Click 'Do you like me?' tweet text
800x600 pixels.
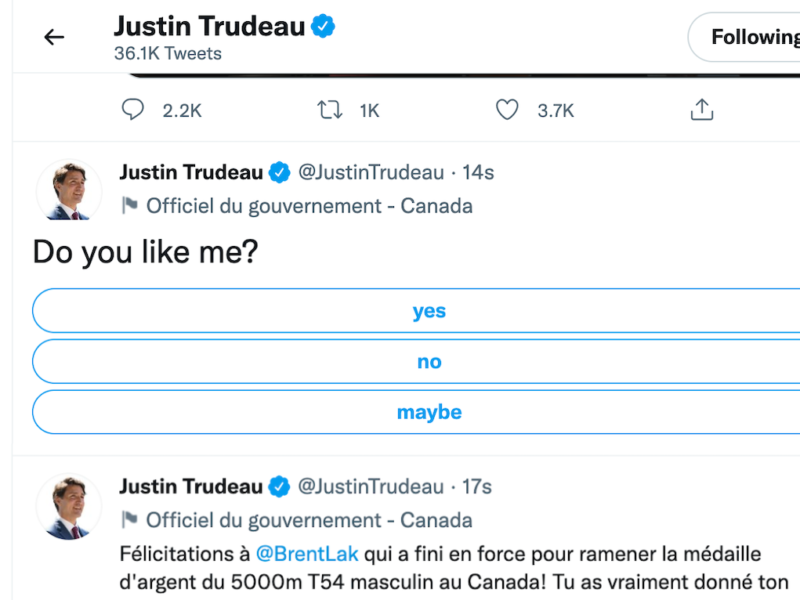tap(146, 252)
